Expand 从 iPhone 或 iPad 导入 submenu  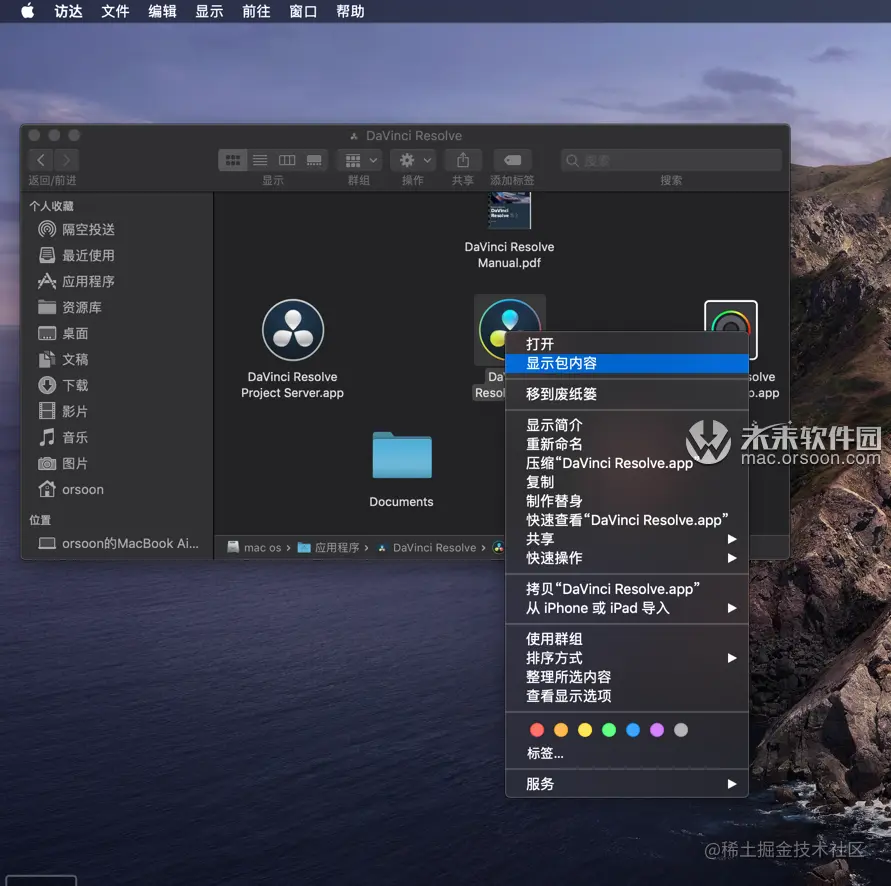pos(627,608)
